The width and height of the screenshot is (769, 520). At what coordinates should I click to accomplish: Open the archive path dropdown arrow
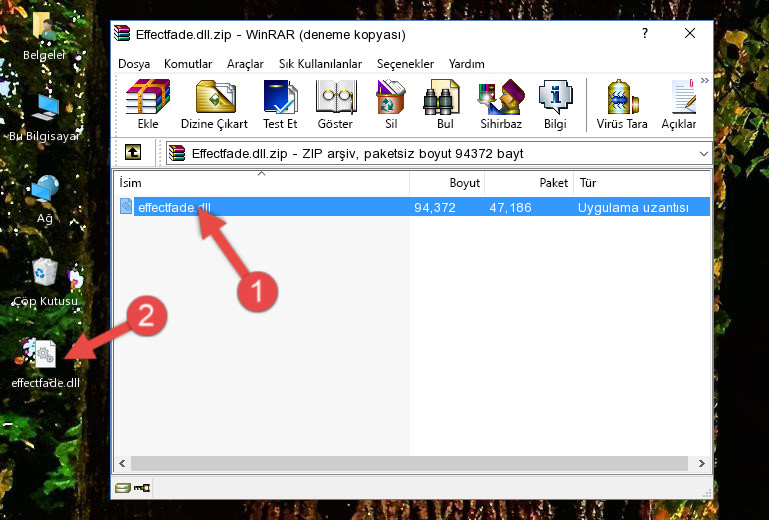point(704,154)
